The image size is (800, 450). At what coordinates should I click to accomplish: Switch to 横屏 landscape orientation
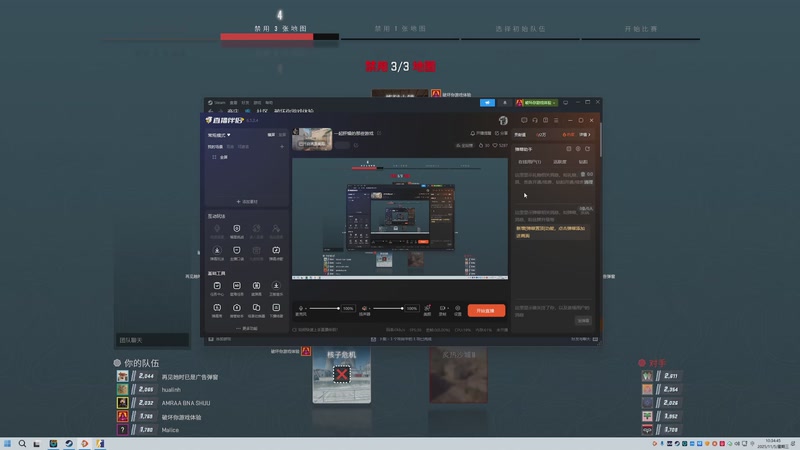coord(271,135)
